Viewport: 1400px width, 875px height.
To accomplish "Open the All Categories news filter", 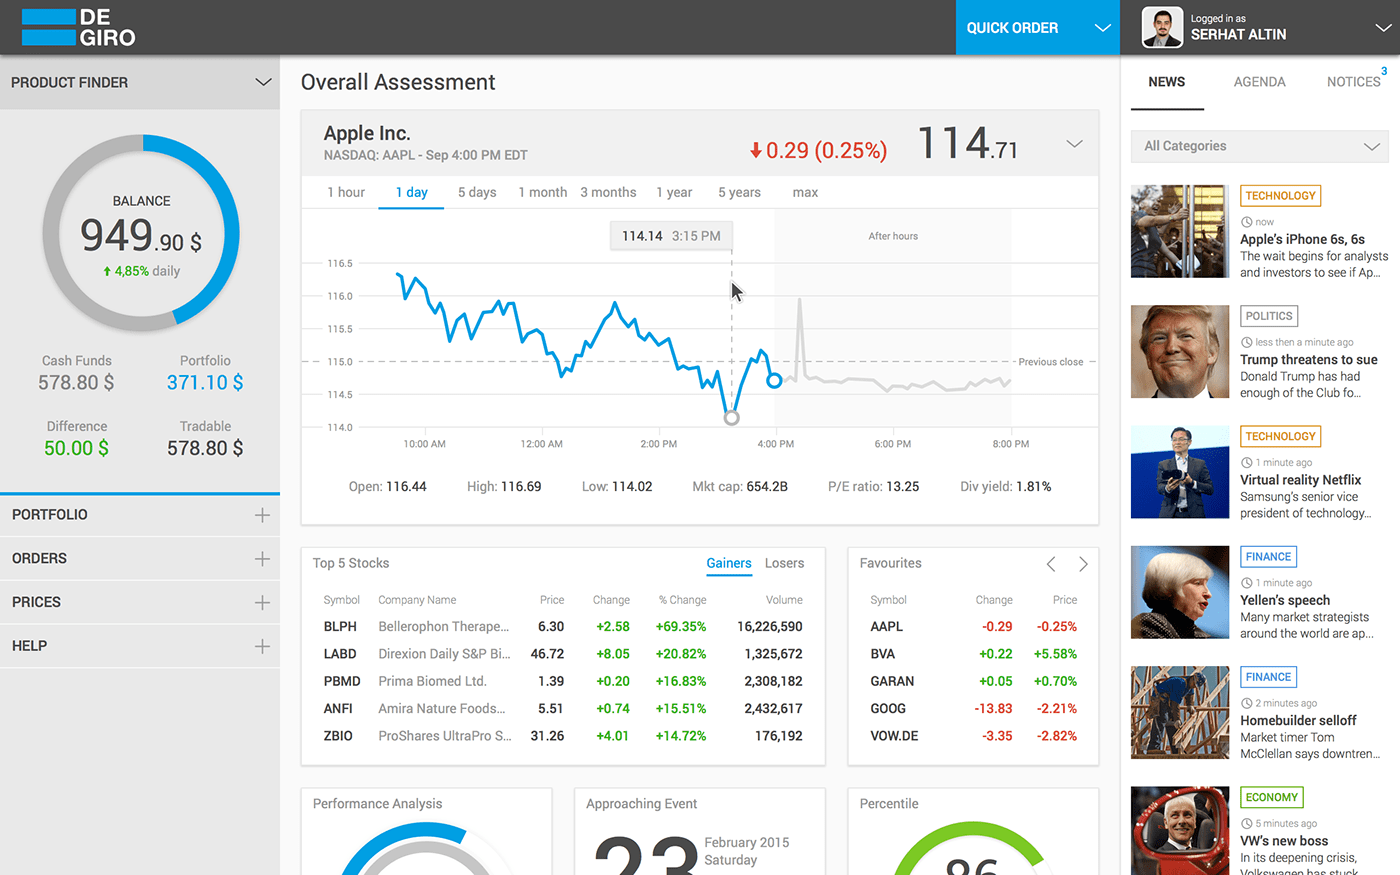I will click(1260, 146).
